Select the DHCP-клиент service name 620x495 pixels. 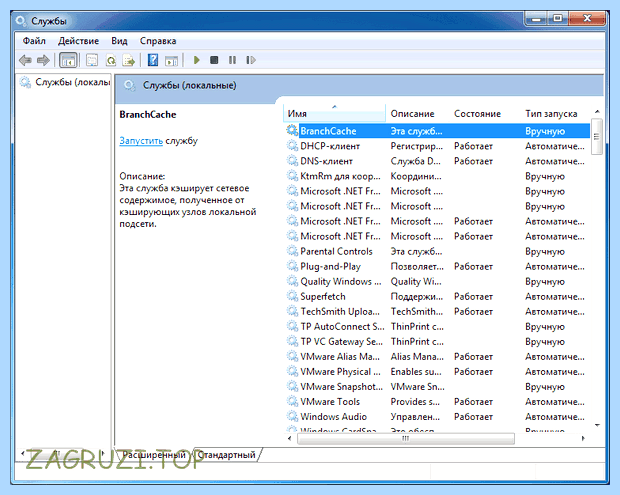(330, 146)
